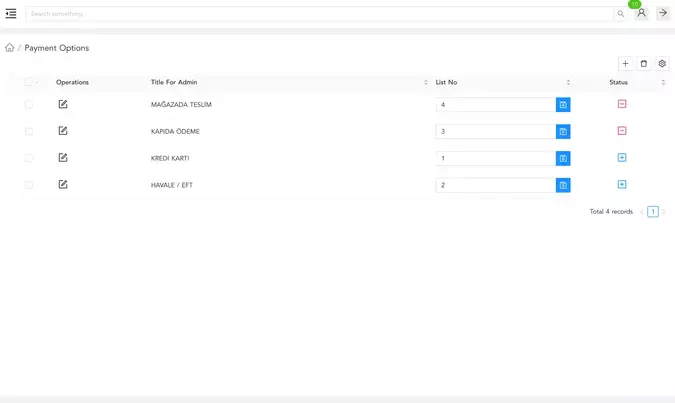The height and width of the screenshot is (403, 675).
Task: Focus the Search something input
Action: click(x=320, y=14)
